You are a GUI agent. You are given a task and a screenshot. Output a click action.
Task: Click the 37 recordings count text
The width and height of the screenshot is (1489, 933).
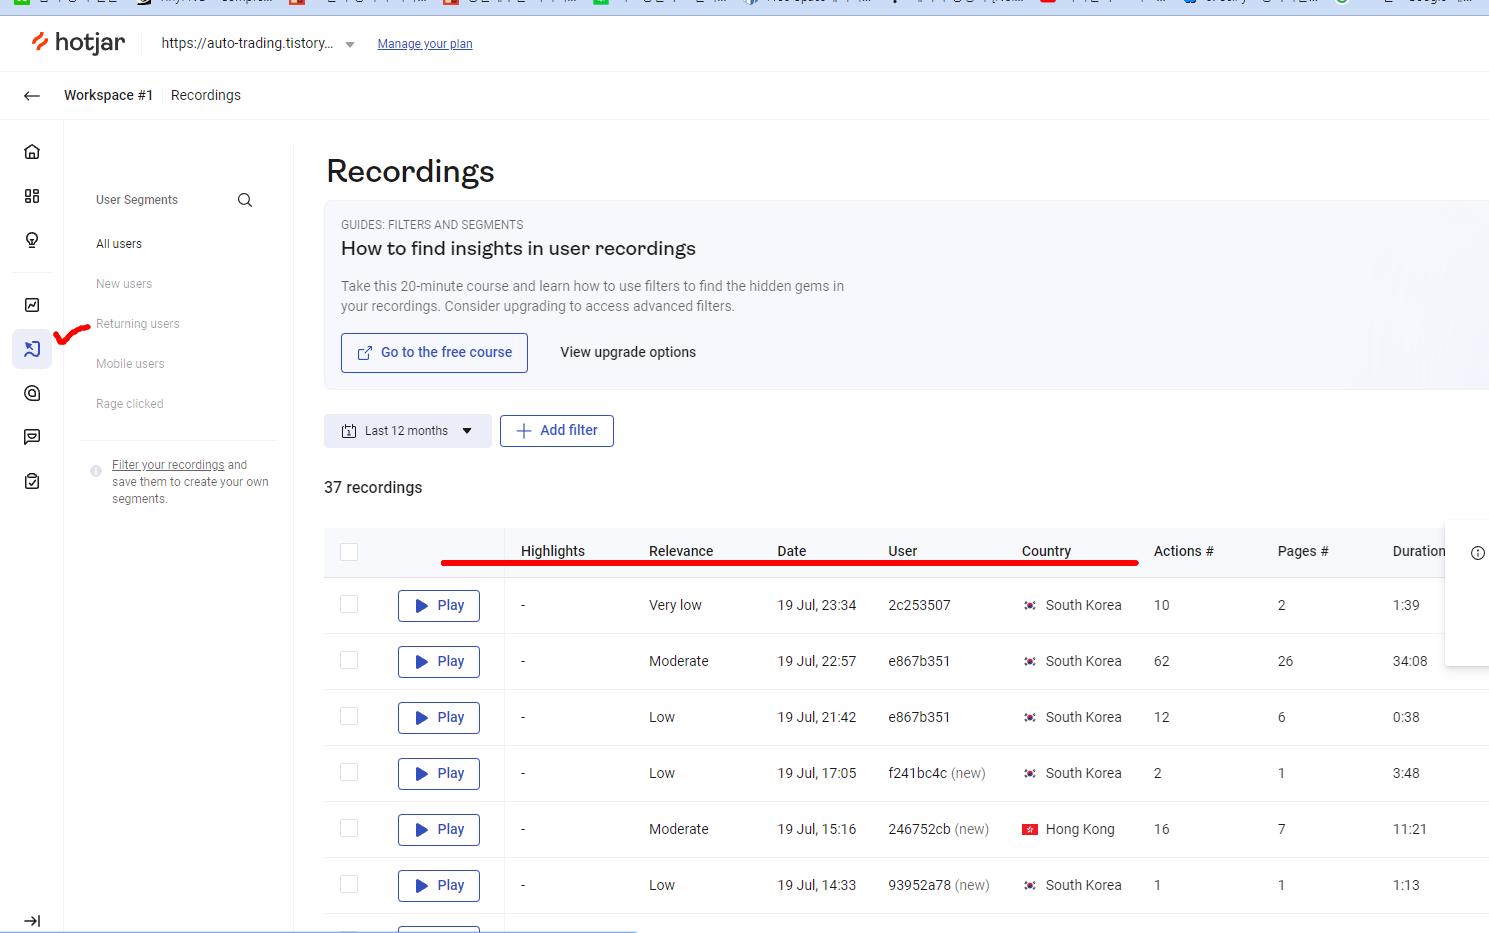373,487
